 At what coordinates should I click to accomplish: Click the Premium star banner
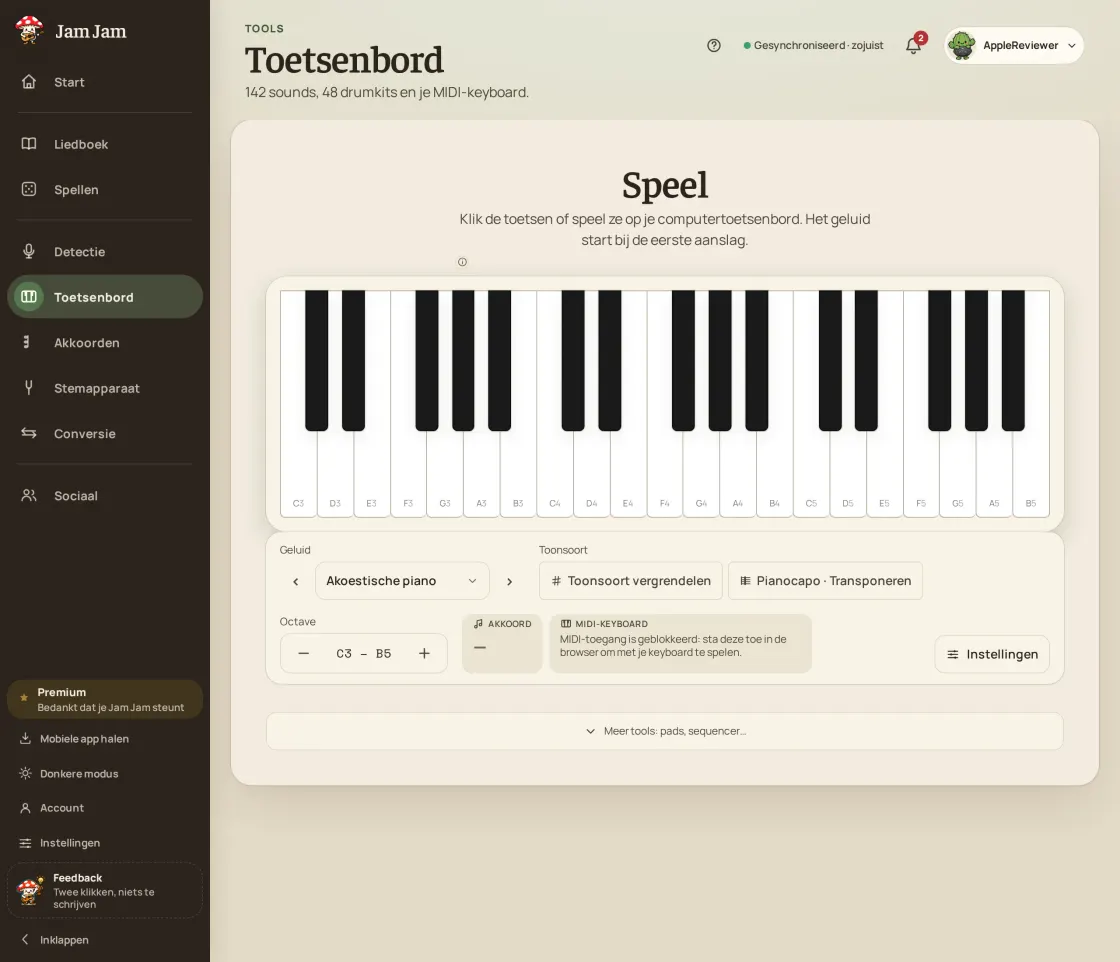click(x=105, y=699)
